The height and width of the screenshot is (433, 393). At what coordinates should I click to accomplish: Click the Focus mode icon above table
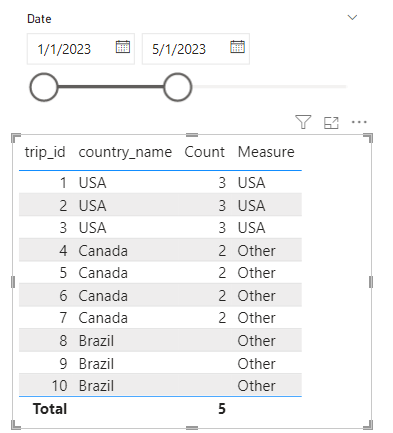331,123
